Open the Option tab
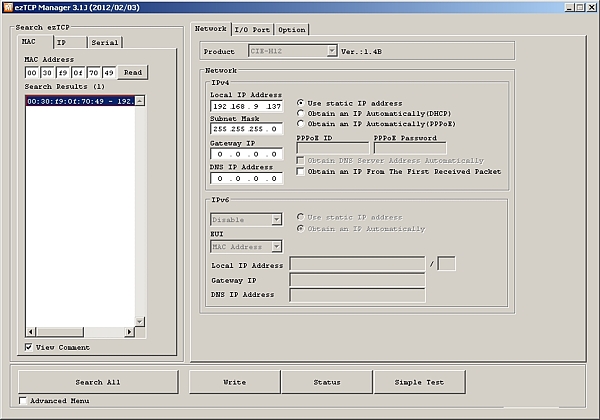 point(292,30)
